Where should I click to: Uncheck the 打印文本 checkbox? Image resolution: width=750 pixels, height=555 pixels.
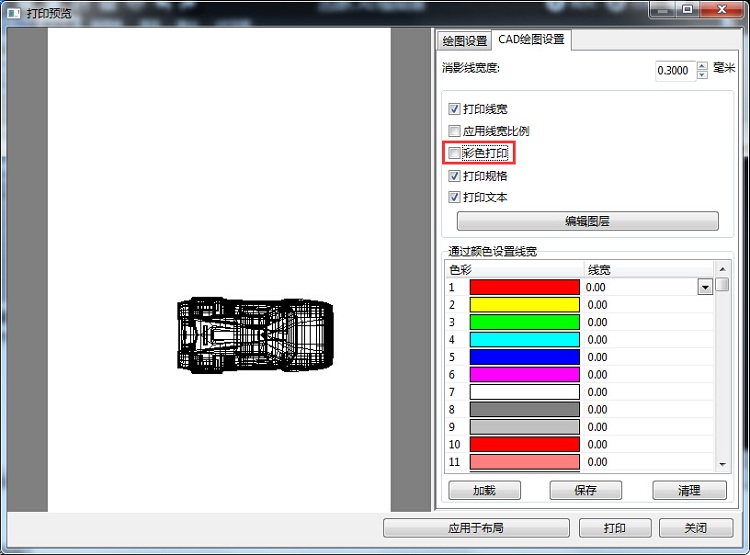[x=454, y=197]
